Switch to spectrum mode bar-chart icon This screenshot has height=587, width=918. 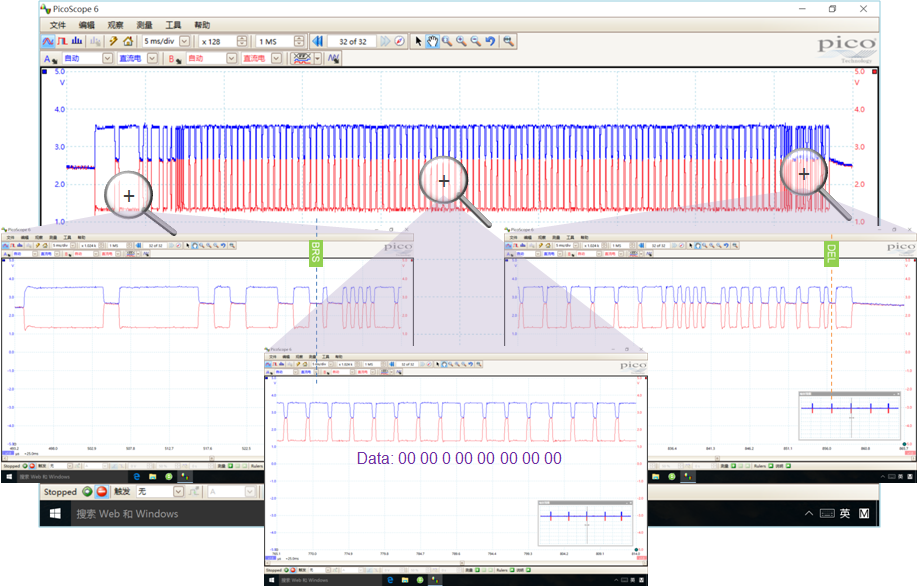pos(77,42)
